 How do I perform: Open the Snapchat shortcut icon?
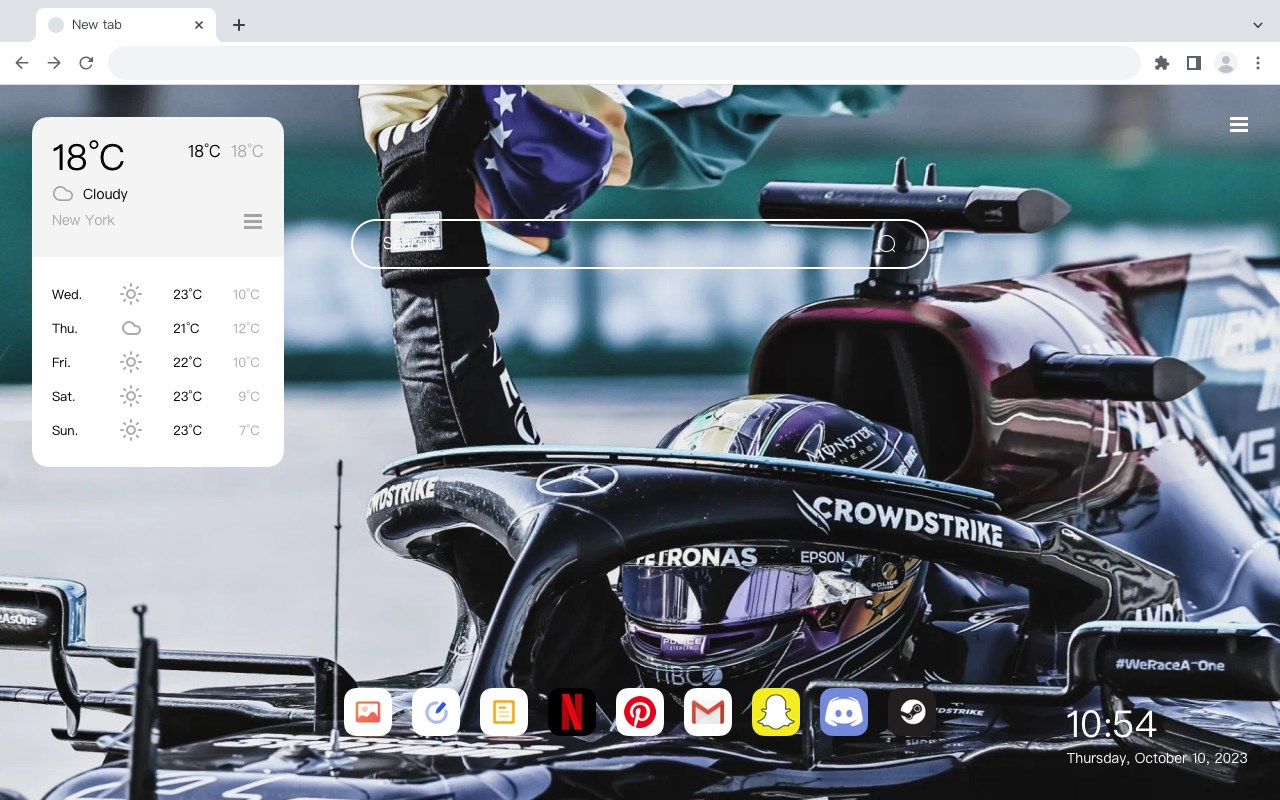[776, 712]
